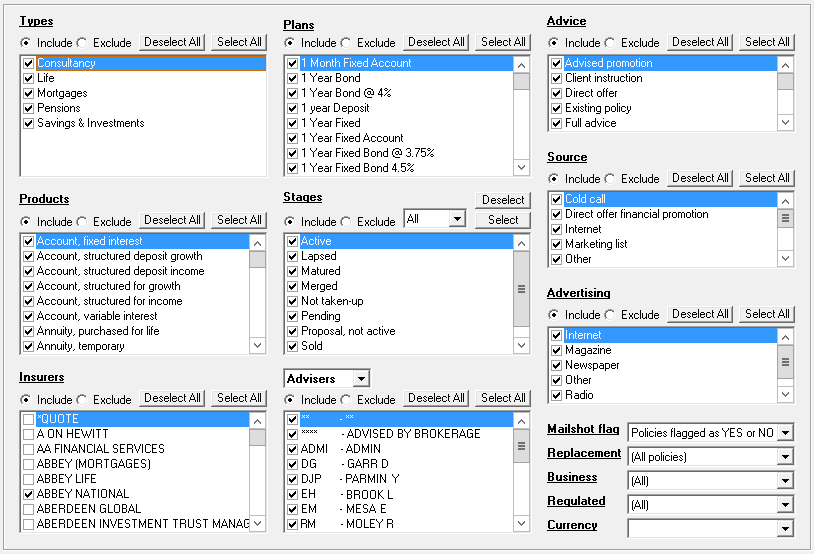This screenshot has width=814, height=554.
Task: Uncheck ABBEY NATIONAL in Insurers list
Action: tap(29, 494)
